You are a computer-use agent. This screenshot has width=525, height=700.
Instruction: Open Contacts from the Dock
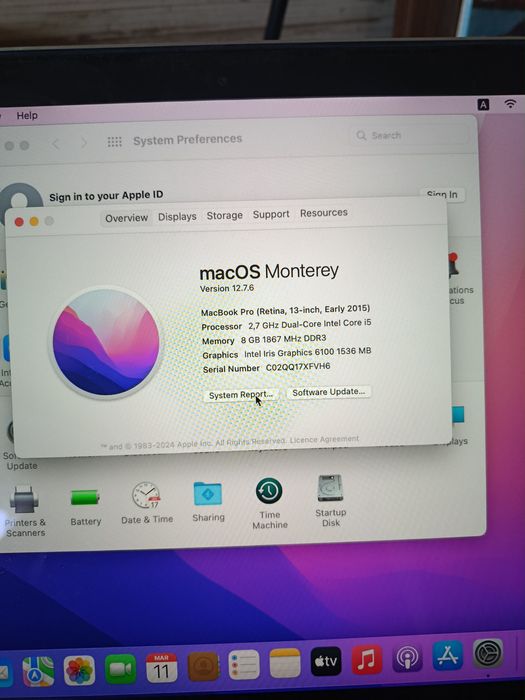(203, 667)
